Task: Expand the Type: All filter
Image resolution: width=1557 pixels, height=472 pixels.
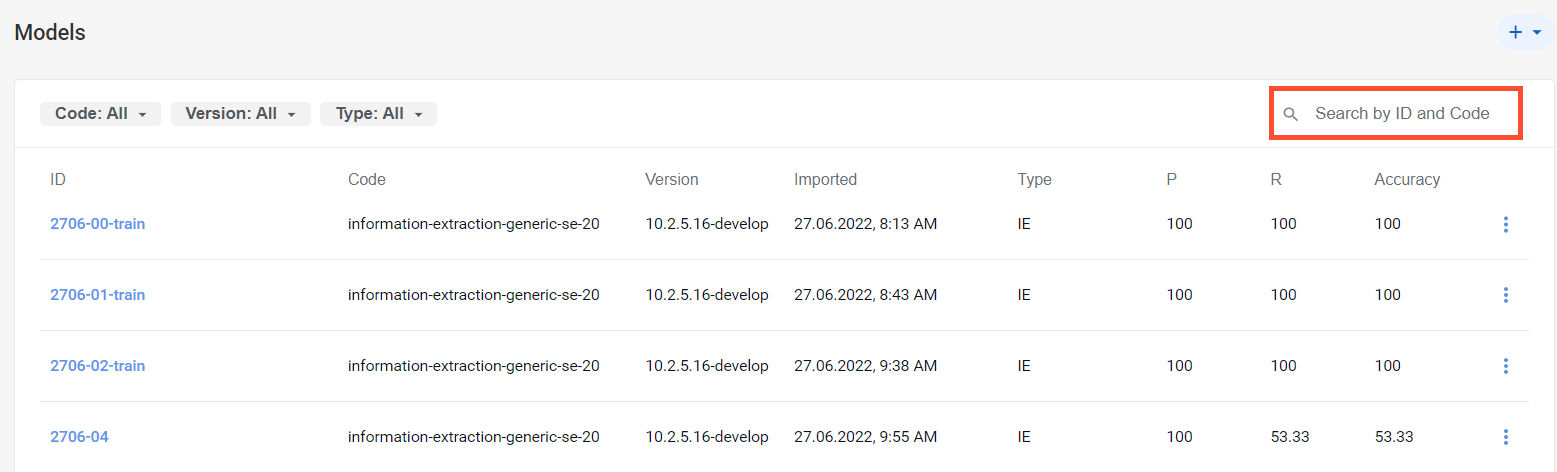Action: pyautogui.click(x=378, y=114)
